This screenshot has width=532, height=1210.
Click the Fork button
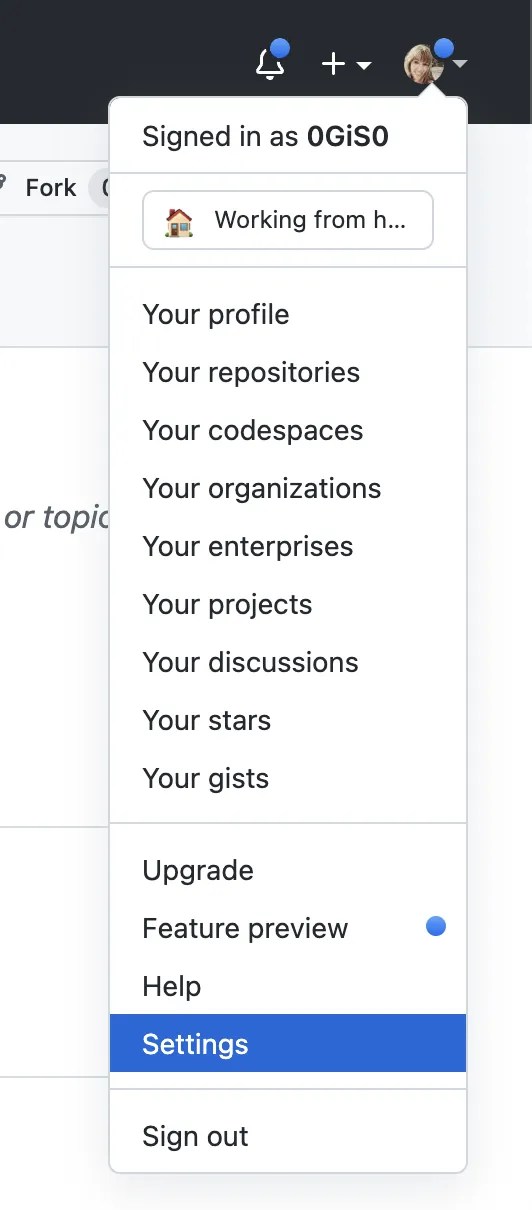pyautogui.click(x=50, y=188)
